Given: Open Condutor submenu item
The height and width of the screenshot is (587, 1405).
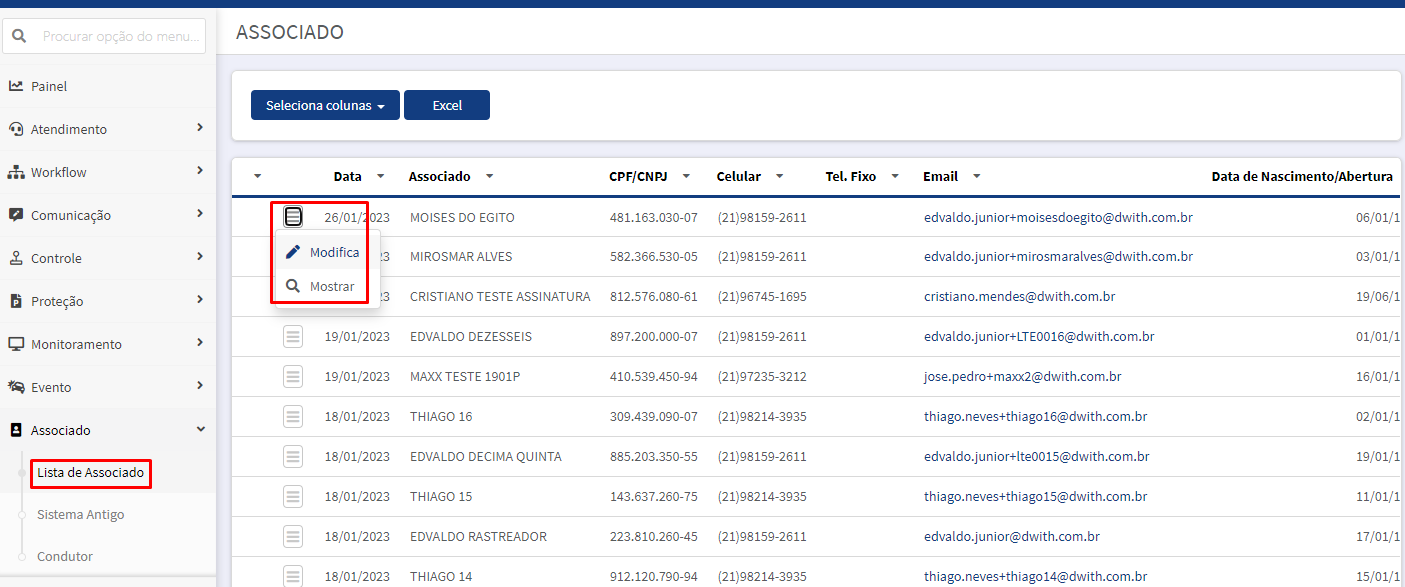Looking at the screenshot, I should (x=65, y=556).
